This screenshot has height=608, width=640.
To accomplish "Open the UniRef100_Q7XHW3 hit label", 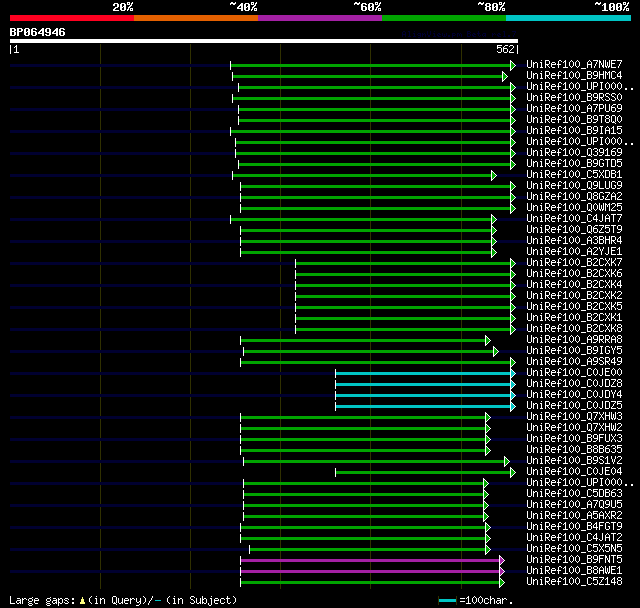I will 574,417.
